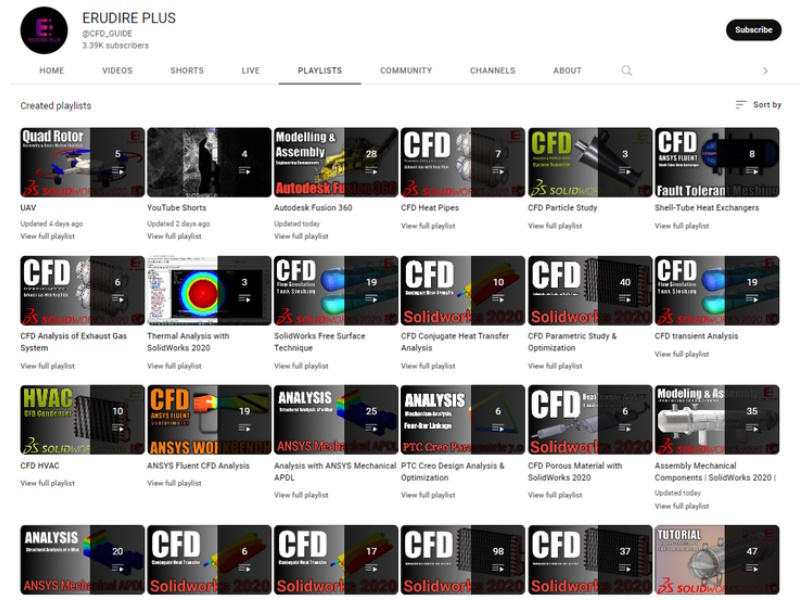Go to the SHORTS tab

tap(187, 71)
